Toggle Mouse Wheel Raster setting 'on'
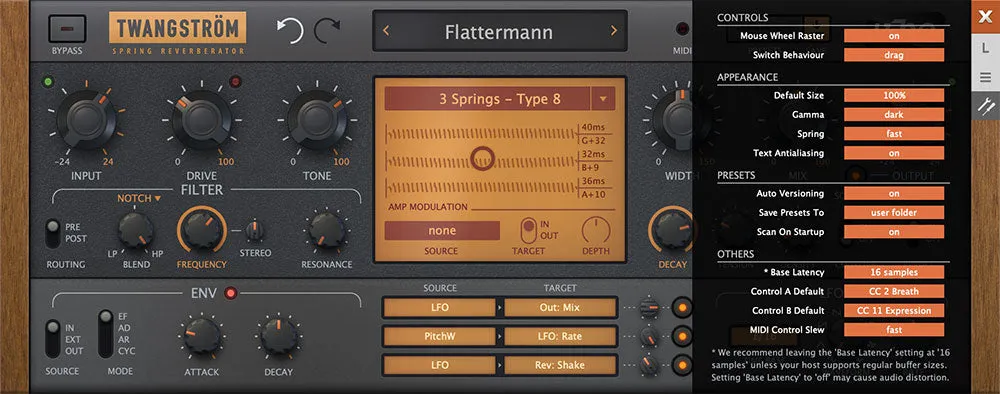 point(894,36)
